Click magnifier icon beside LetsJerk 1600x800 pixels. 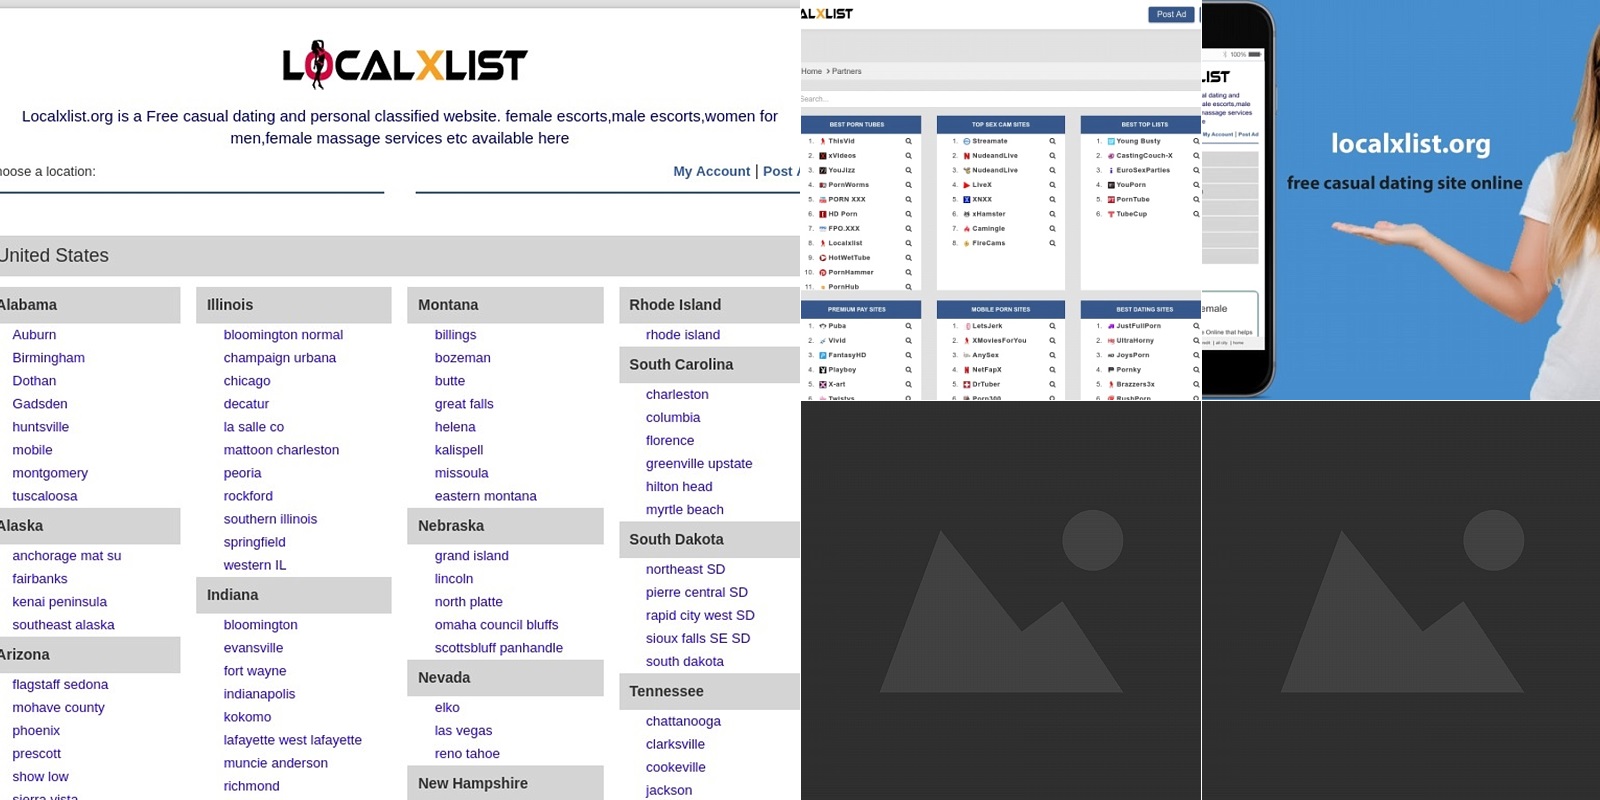tap(1052, 326)
